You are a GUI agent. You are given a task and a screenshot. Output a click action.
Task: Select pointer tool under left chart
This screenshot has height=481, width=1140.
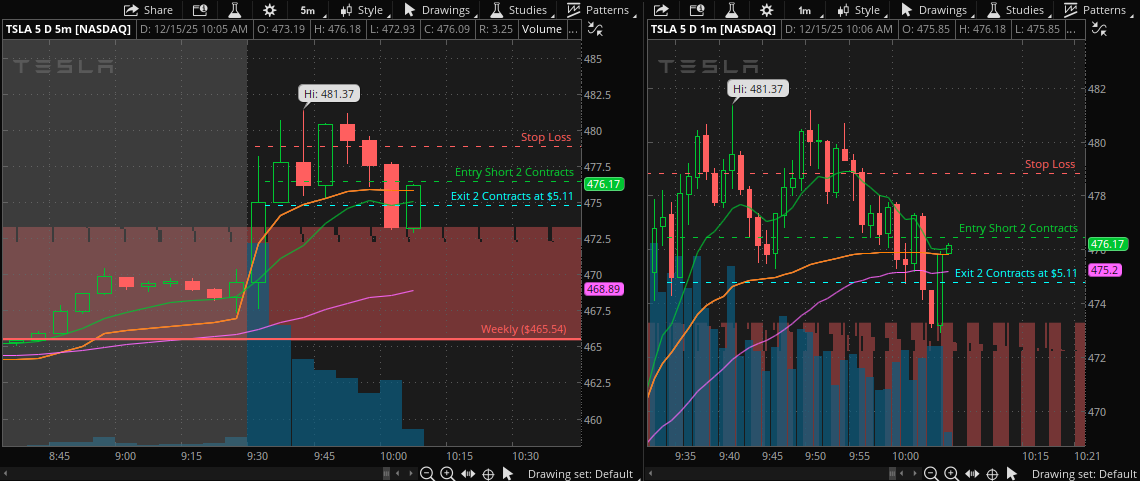507,474
